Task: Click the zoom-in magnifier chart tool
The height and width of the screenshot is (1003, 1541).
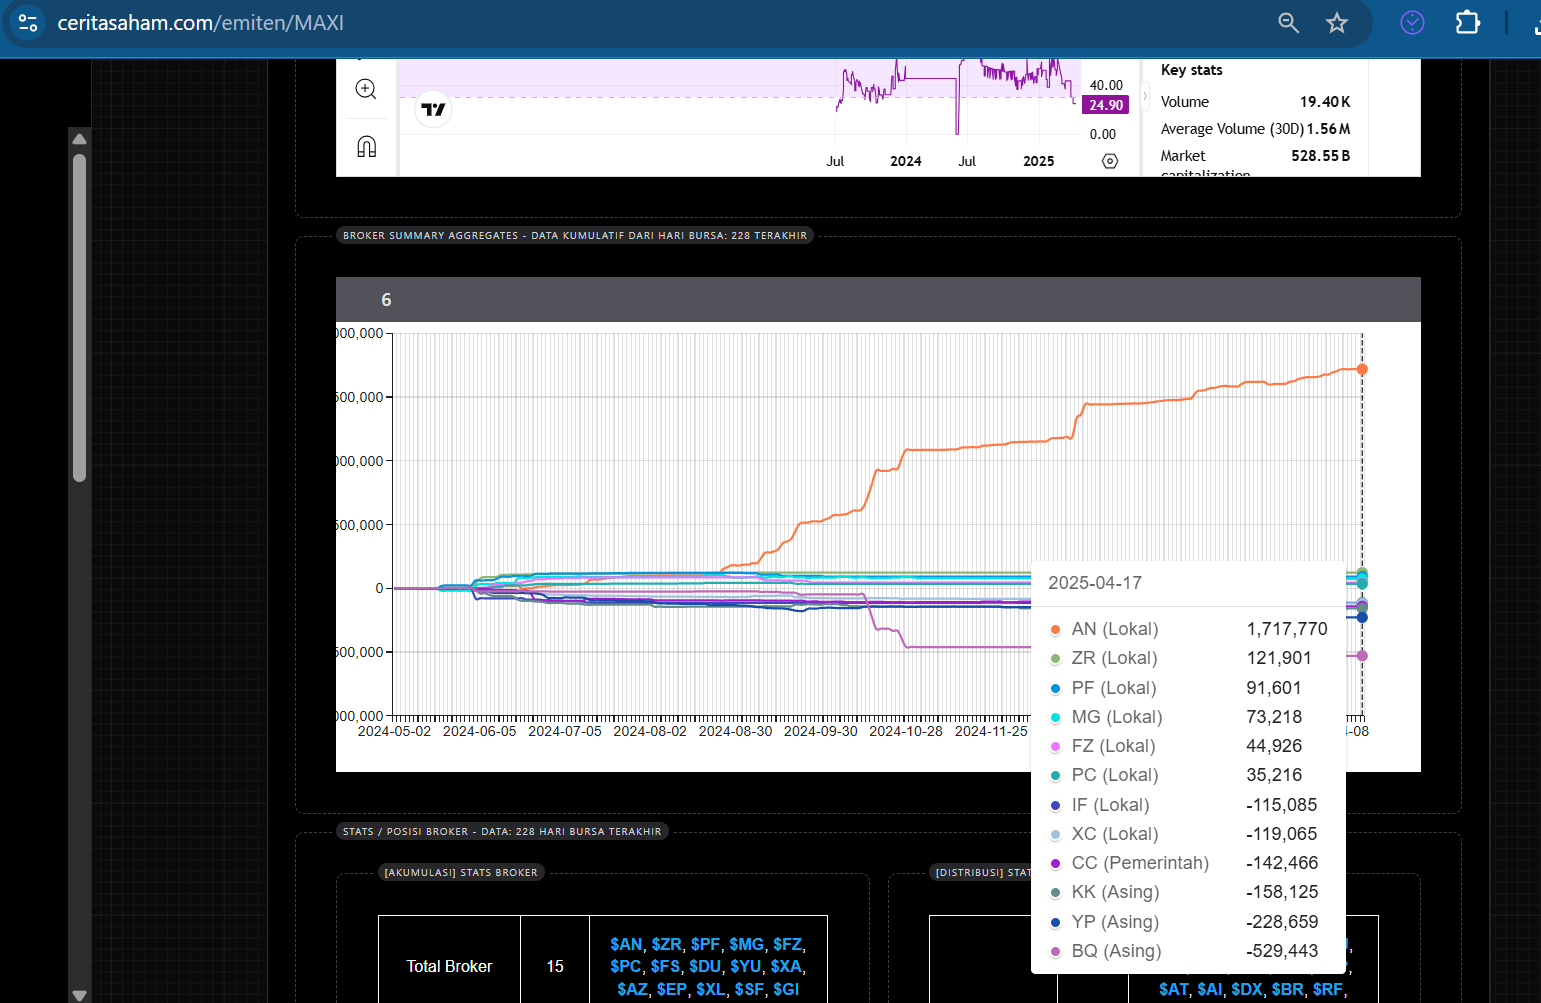Action: coord(366,89)
